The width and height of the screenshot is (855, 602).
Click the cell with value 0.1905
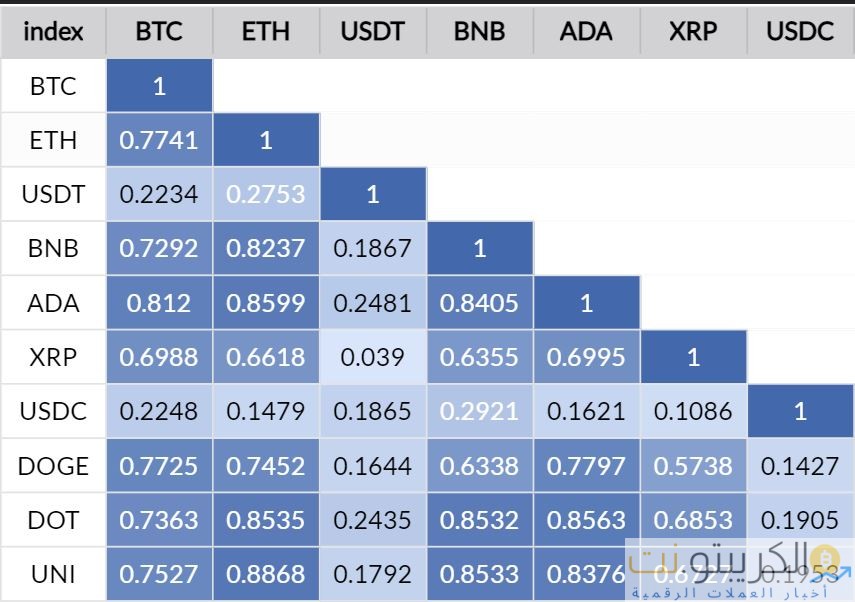click(x=800, y=520)
